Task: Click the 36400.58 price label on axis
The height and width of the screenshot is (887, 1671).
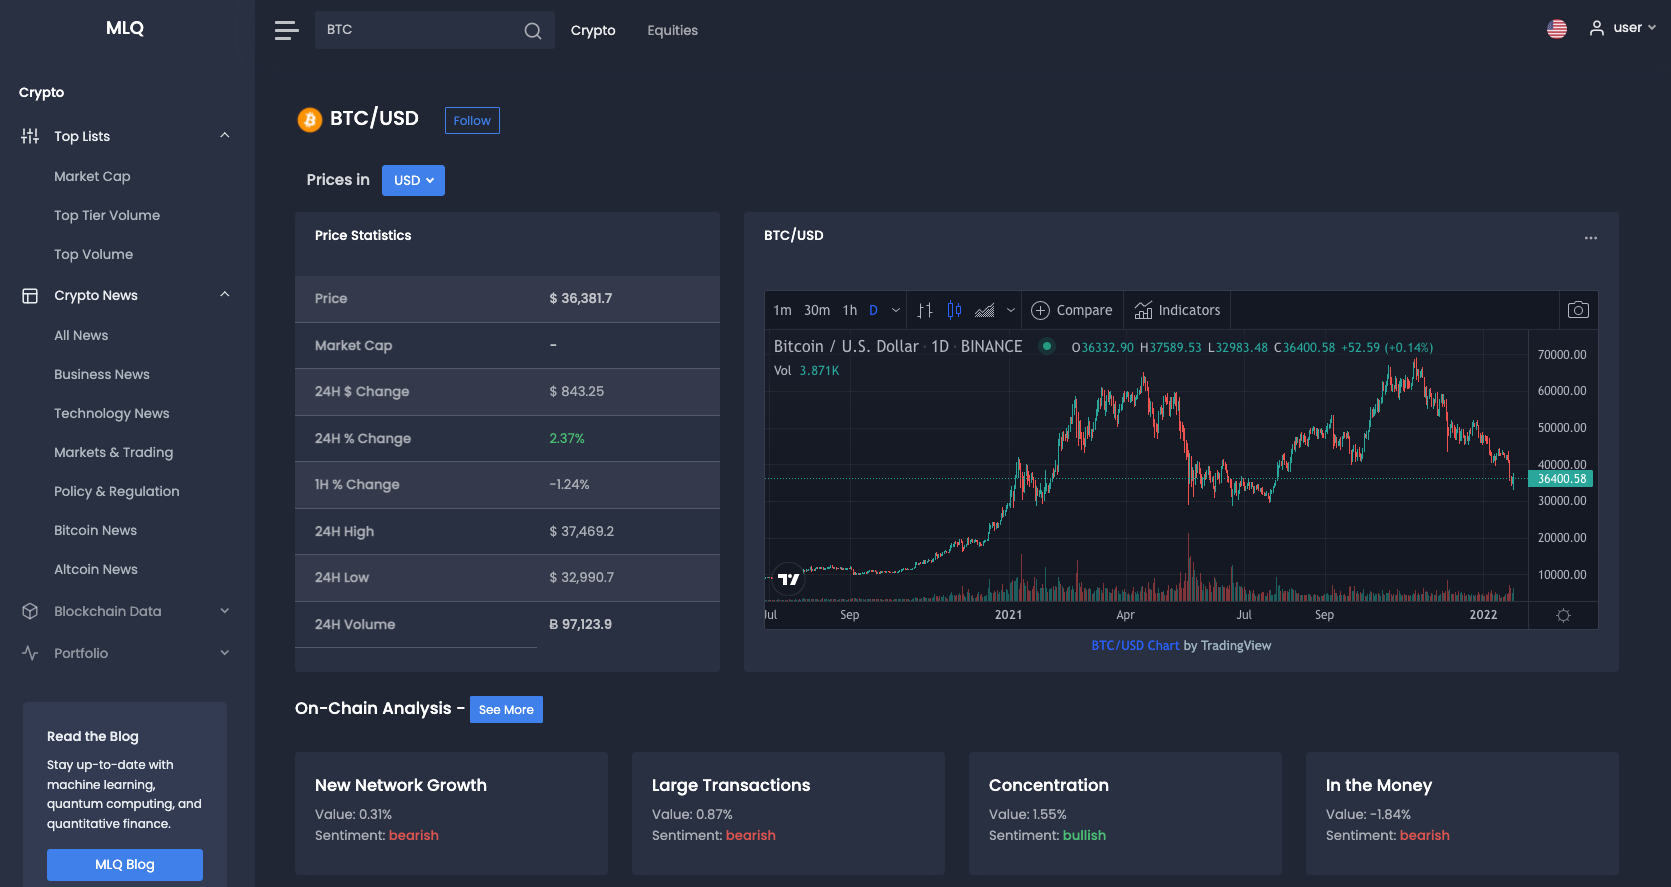Action: [1561, 479]
